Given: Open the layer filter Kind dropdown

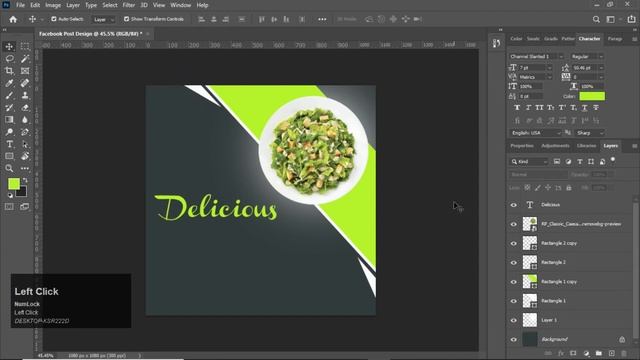Looking at the screenshot, I should (x=529, y=162).
